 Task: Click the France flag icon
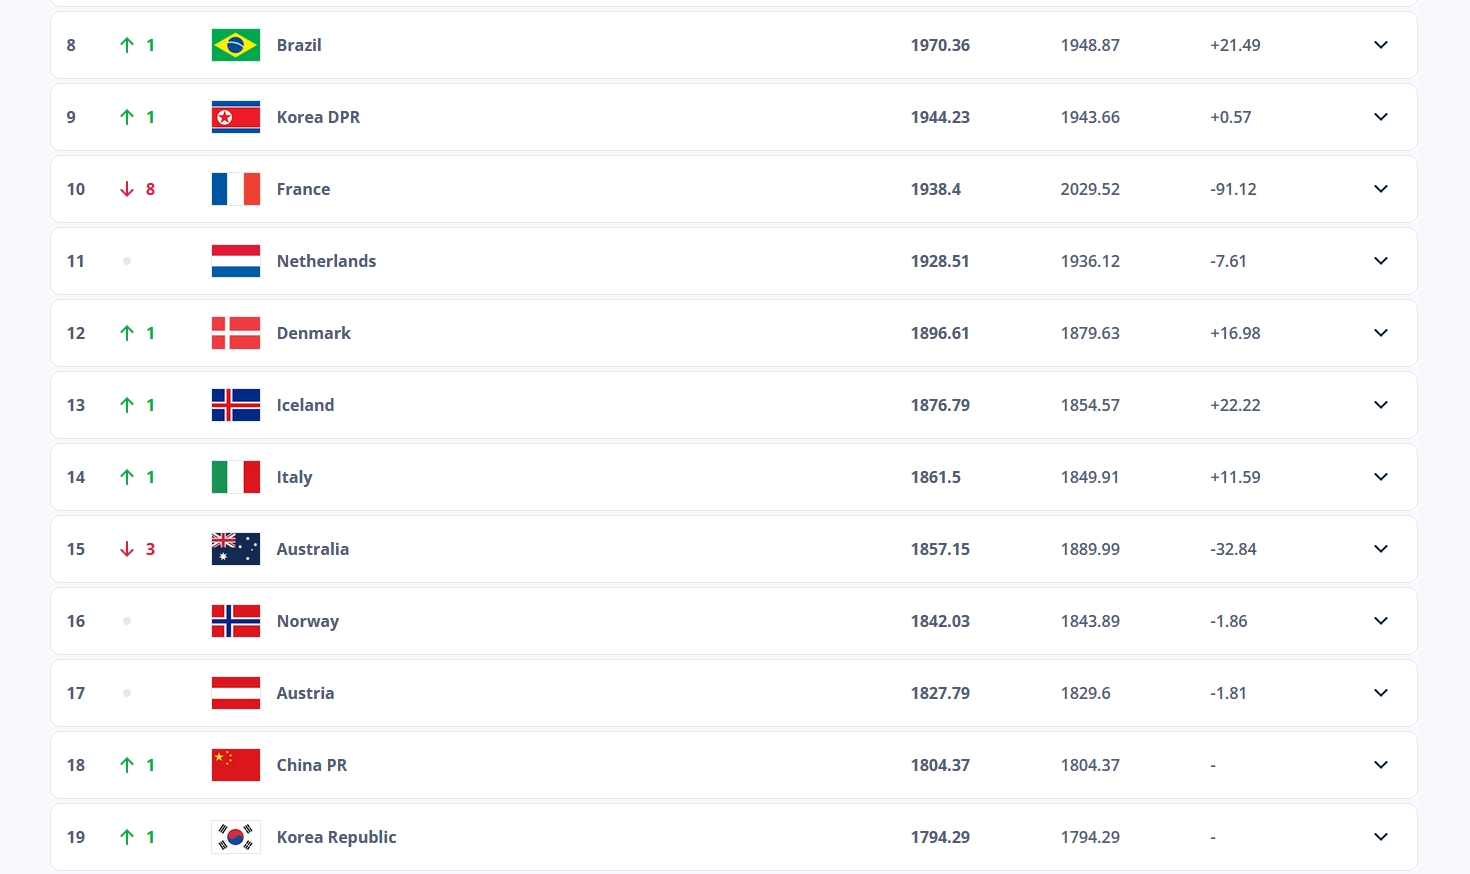coord(236,189)
